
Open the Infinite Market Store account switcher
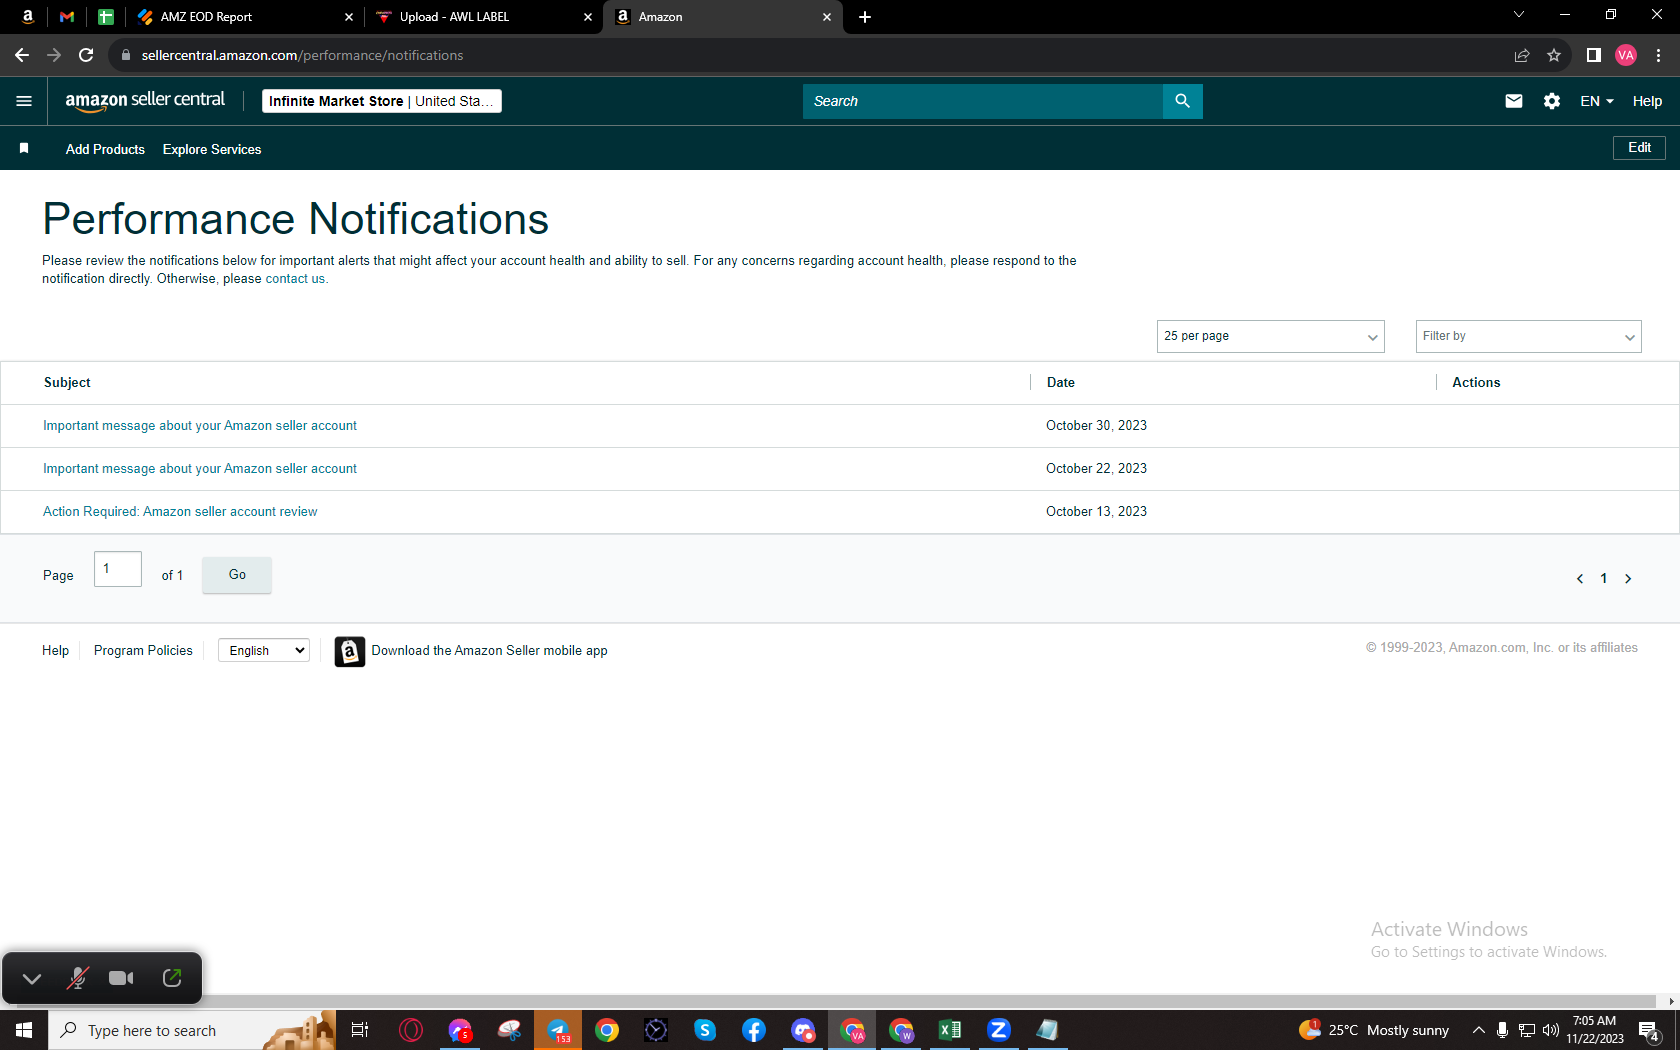coord(381,101)
